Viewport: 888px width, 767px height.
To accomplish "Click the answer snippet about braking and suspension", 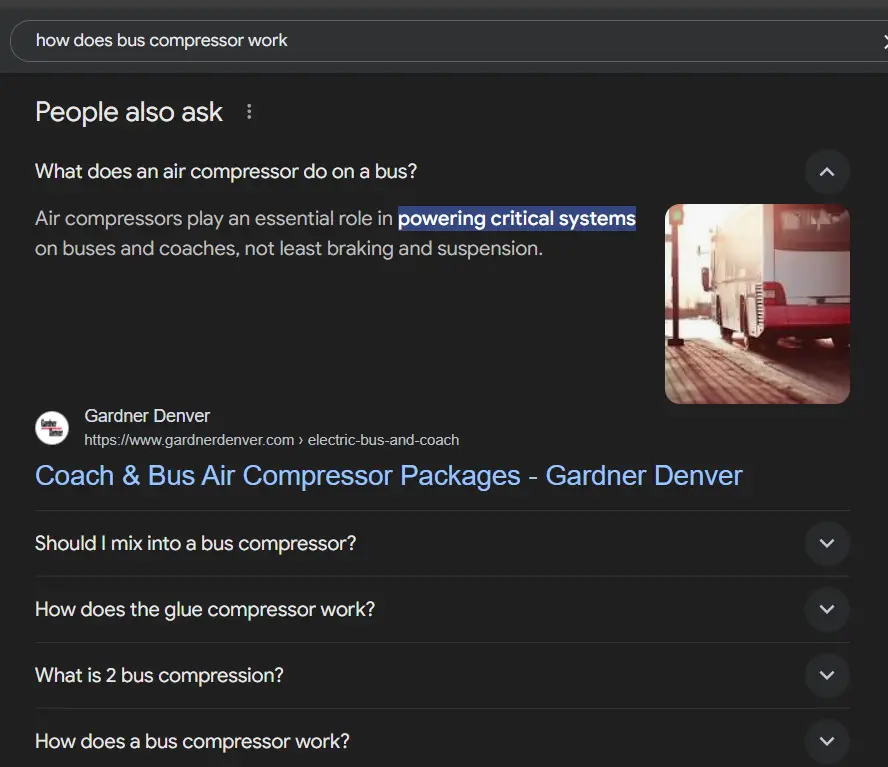I will [x=290, y=248].
